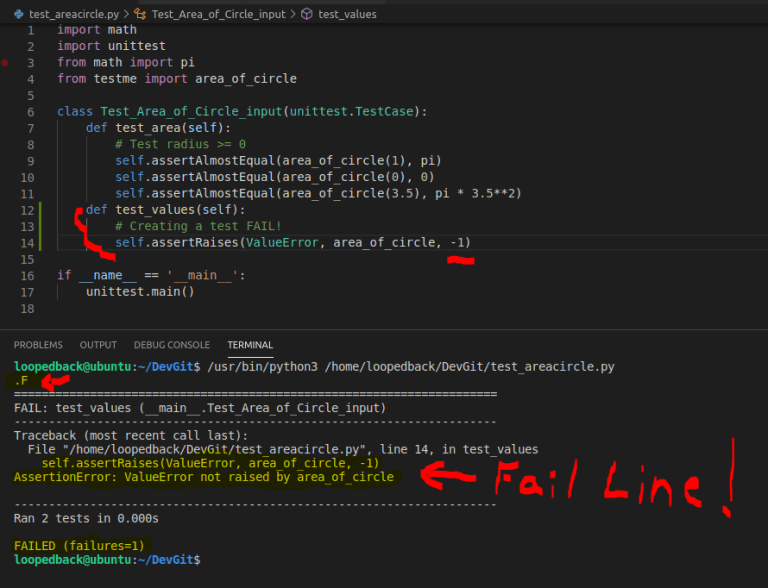Click line number 14
768x588 pixels.
(27, 244)
